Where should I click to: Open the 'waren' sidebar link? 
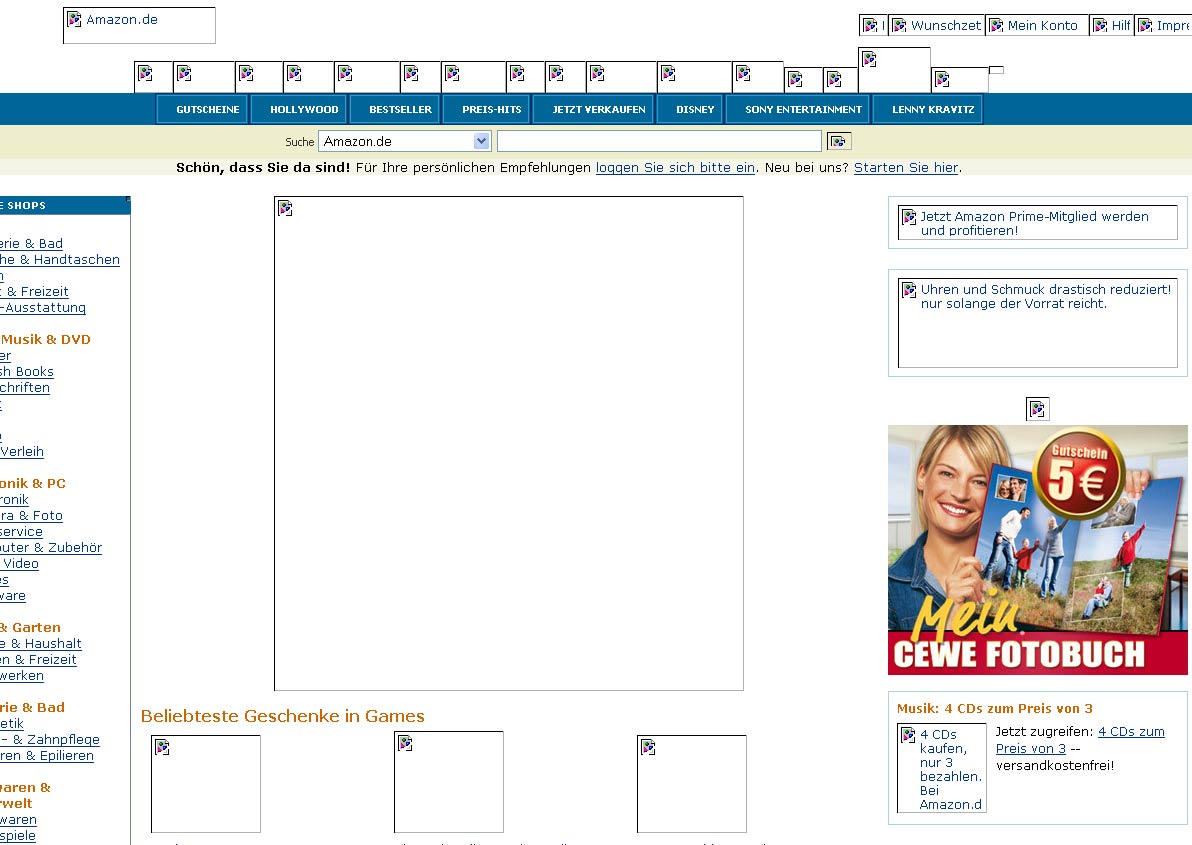pyautogui.click(x=18, y=820)
